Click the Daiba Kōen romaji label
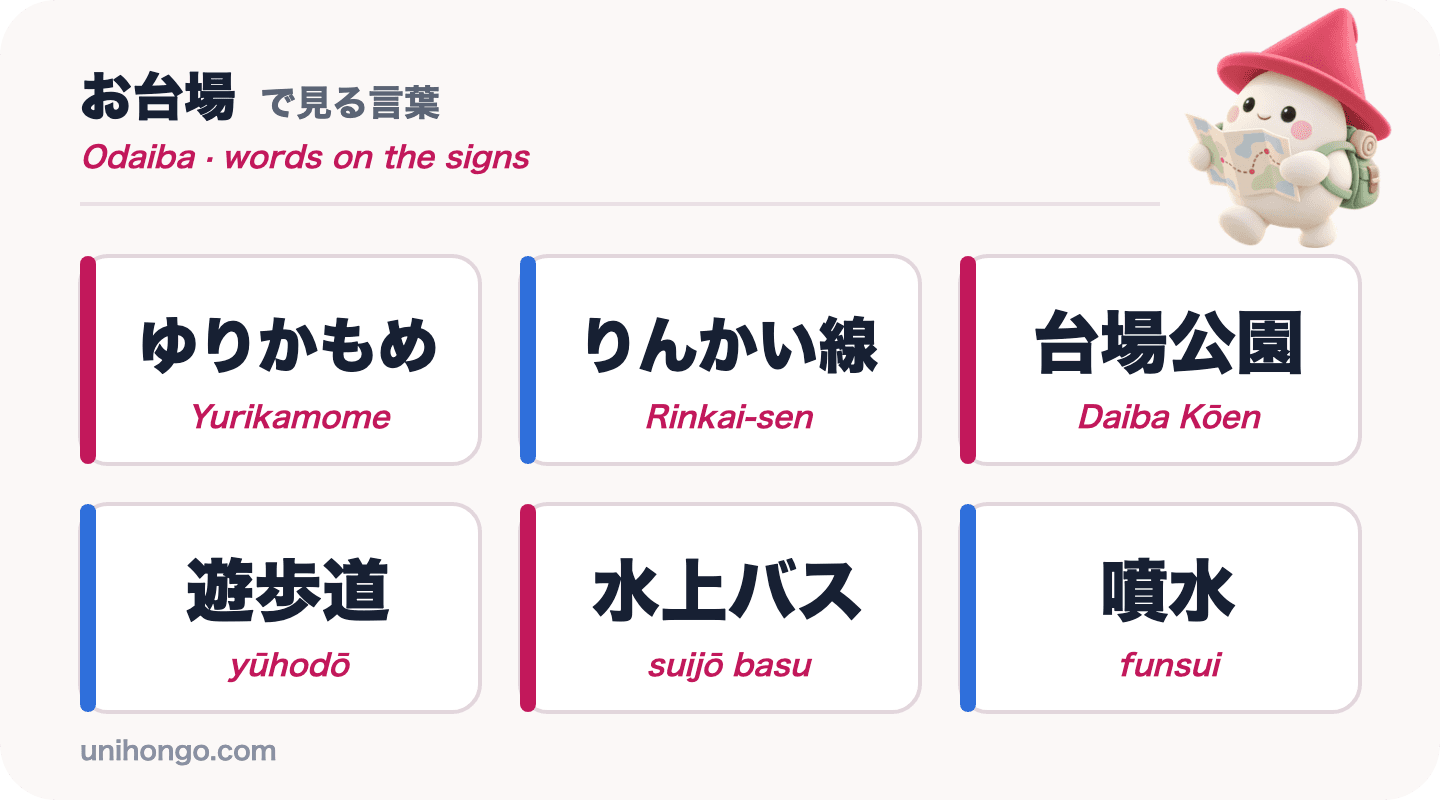 pyautogui.click(x=1170, y=417)
